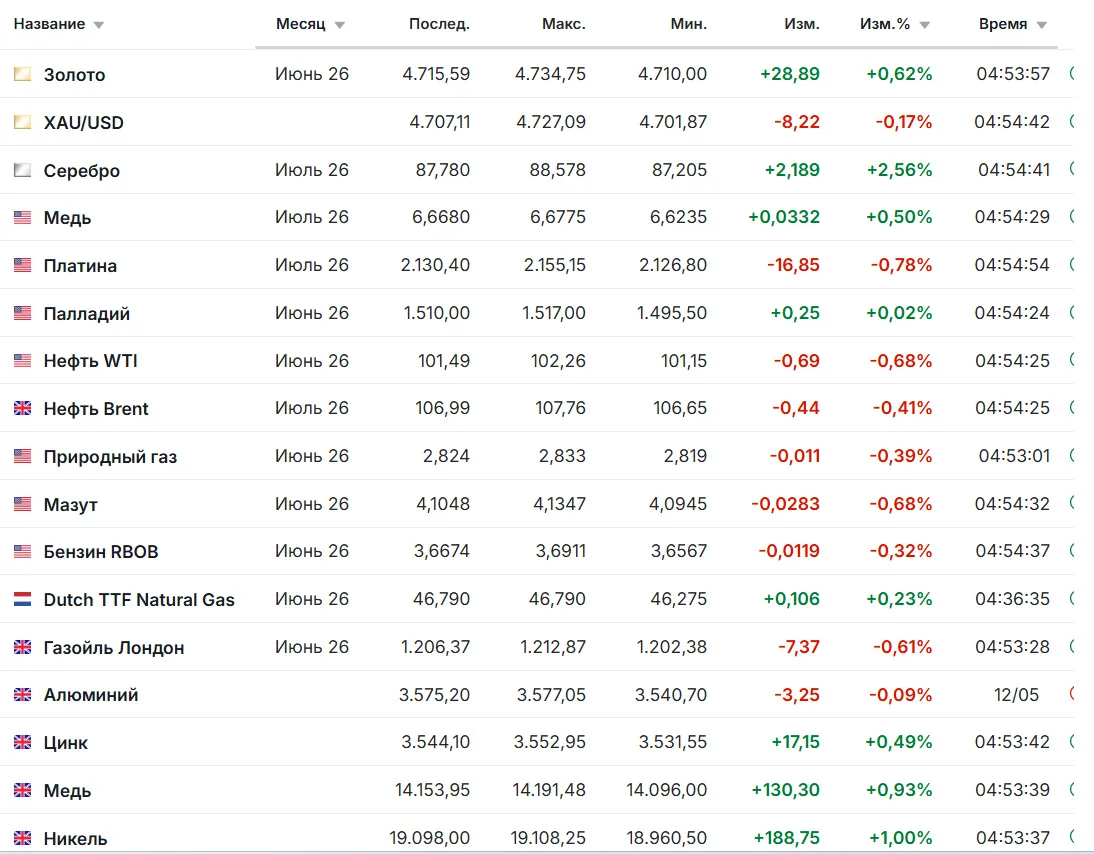Viewport: 1094px width, 854px height.
Task: Open the Нефть WTI quote page
Action: [91, 361]
